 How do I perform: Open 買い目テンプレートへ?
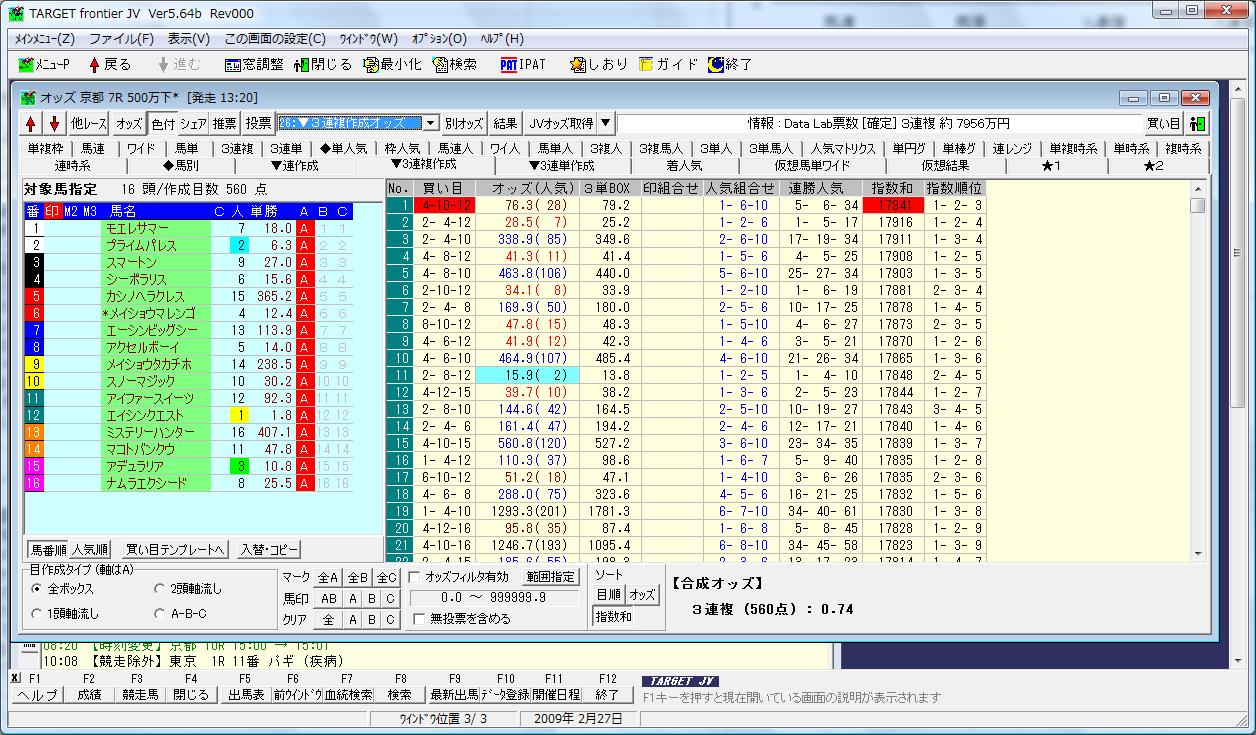[x=176, y=549]
